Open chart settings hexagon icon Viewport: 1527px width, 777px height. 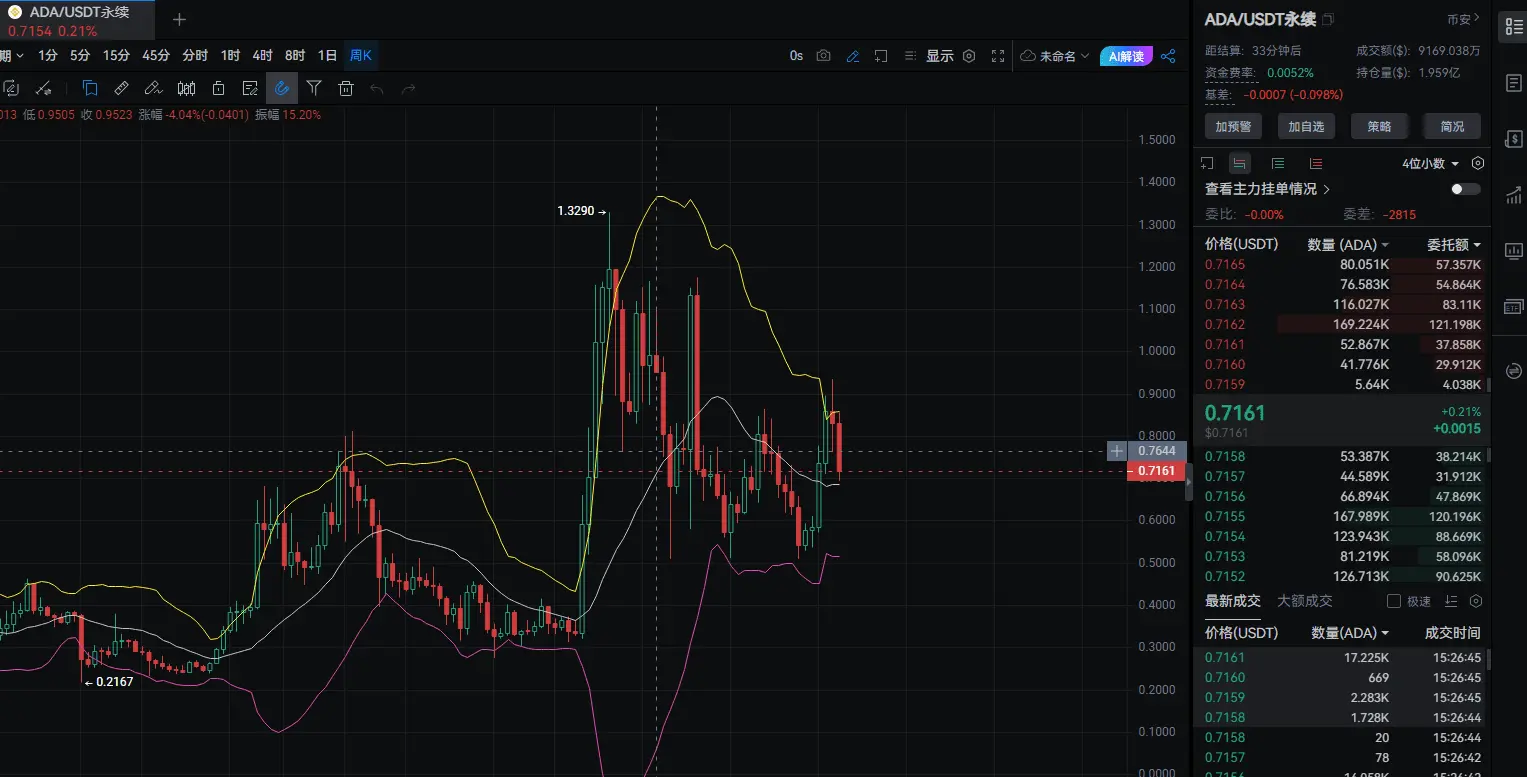point(969,56)
